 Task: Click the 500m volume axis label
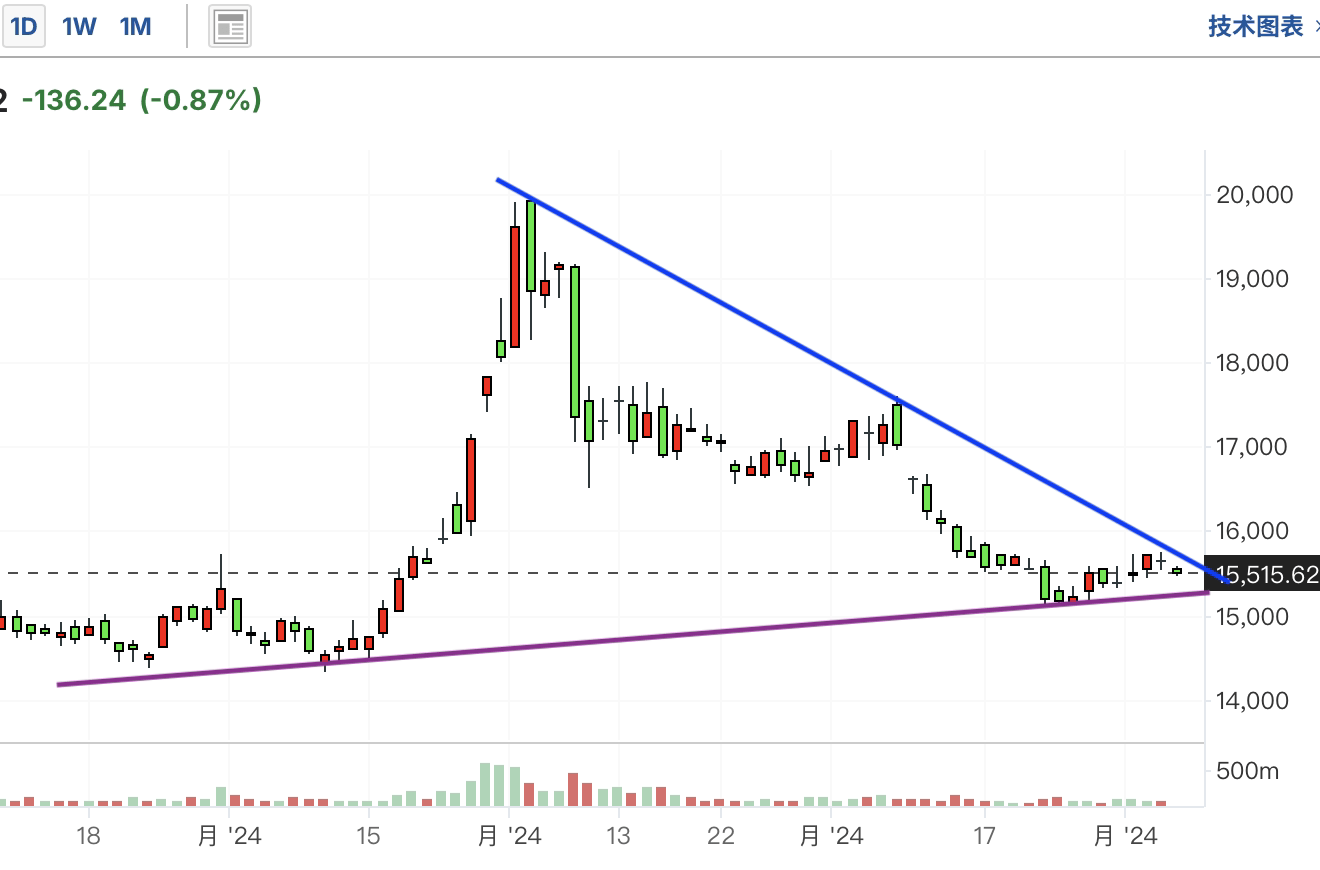point(1247,771)
